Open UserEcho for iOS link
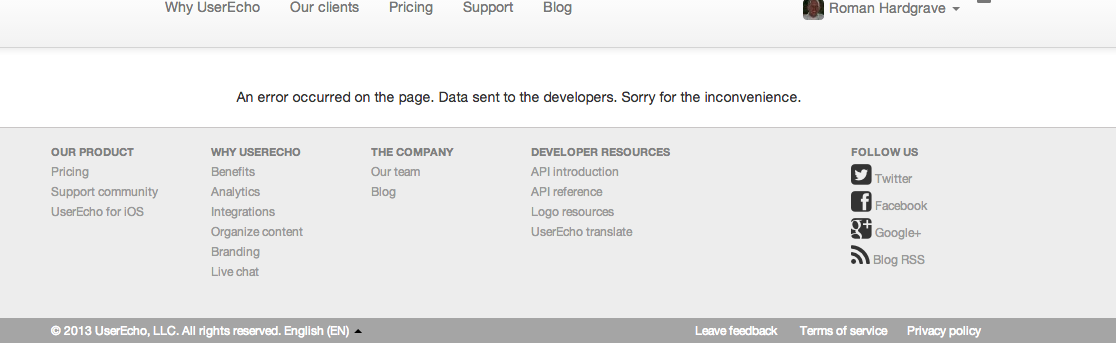The height and width of the screenshot is (361, 1116). click(x=98, y=211)
